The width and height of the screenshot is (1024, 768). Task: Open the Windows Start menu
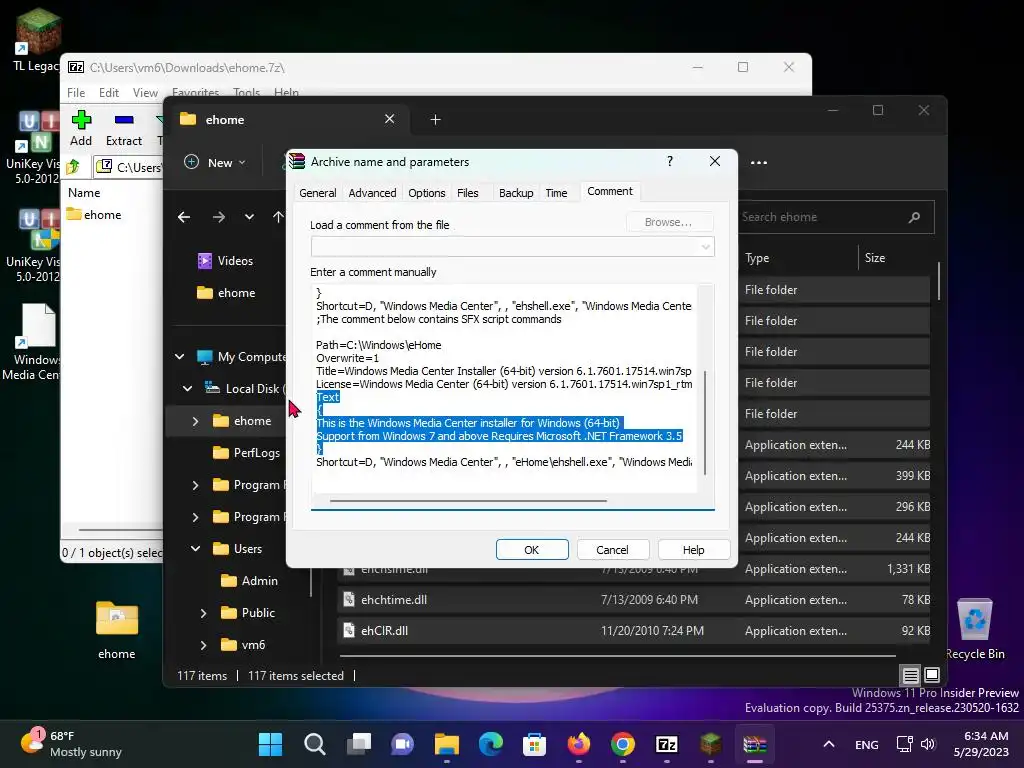point(270,744)
